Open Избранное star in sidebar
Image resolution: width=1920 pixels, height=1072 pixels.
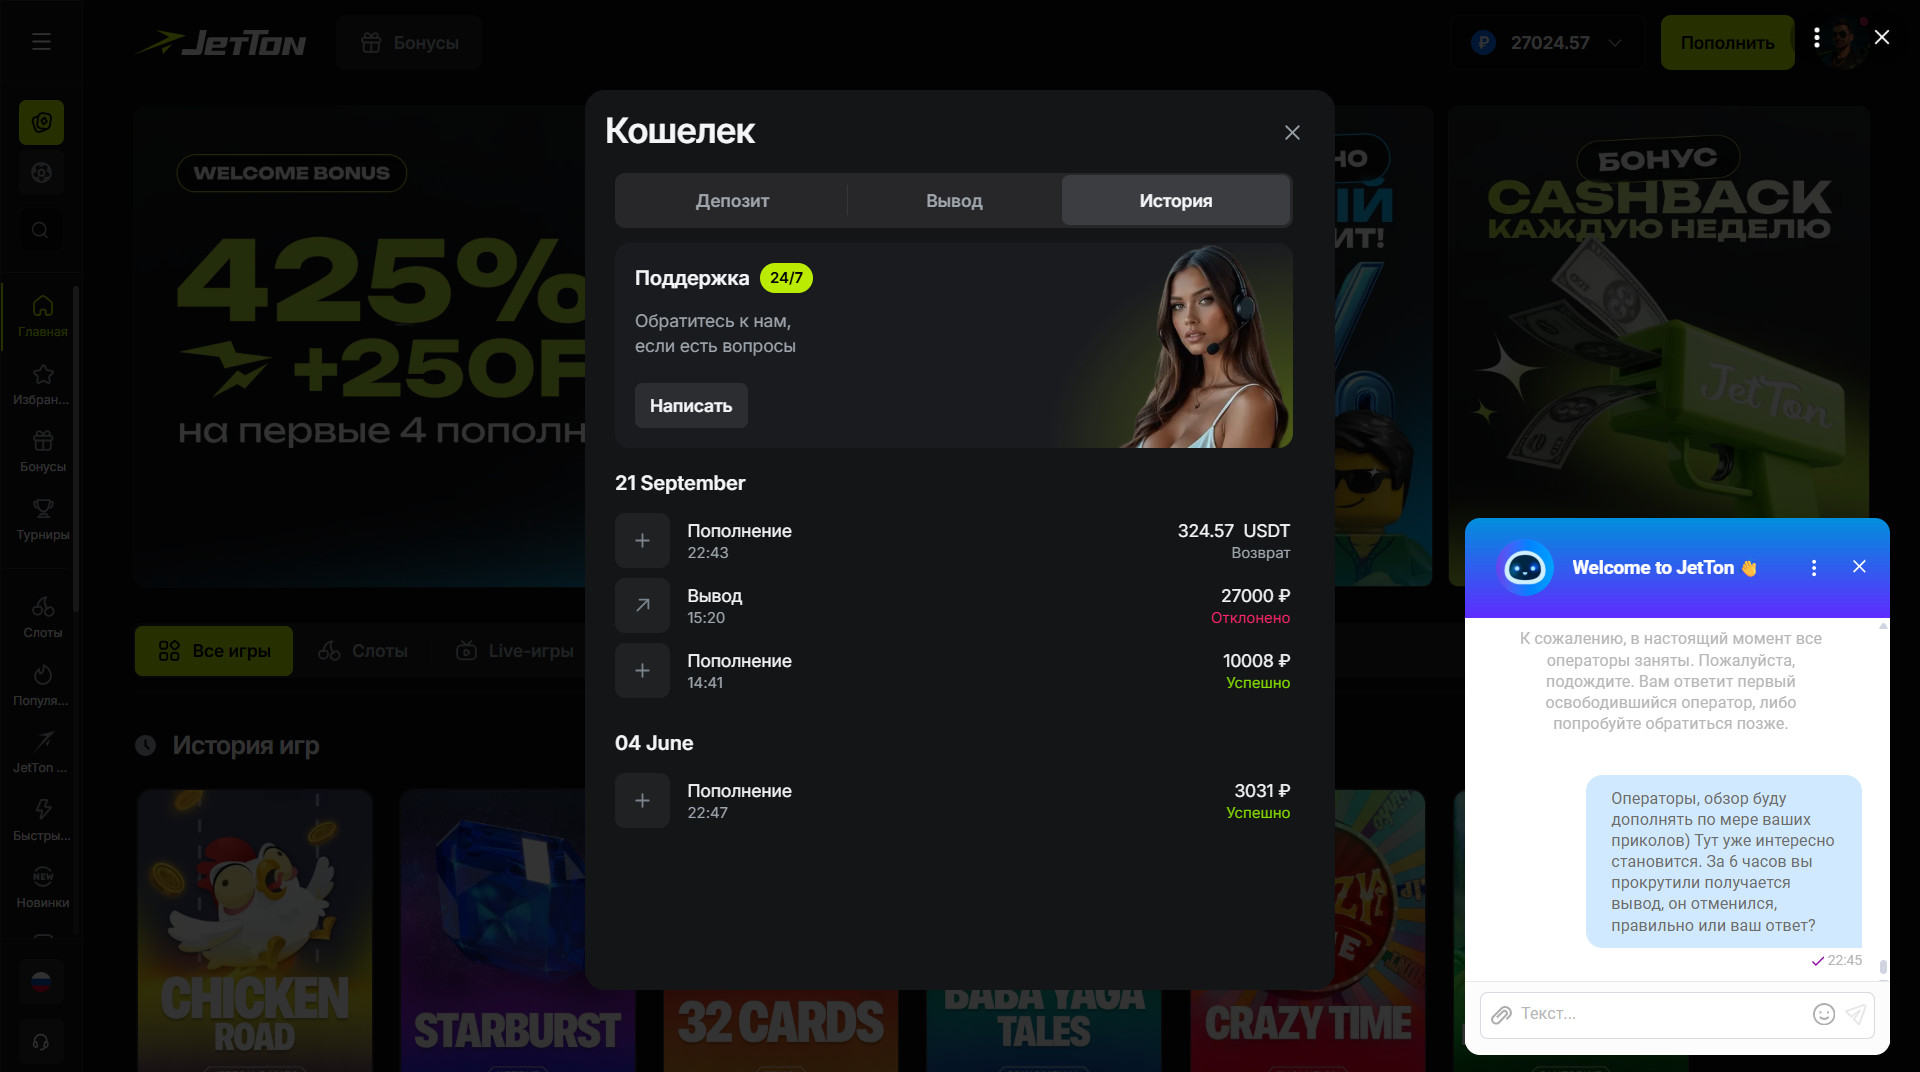click(42, 385)
